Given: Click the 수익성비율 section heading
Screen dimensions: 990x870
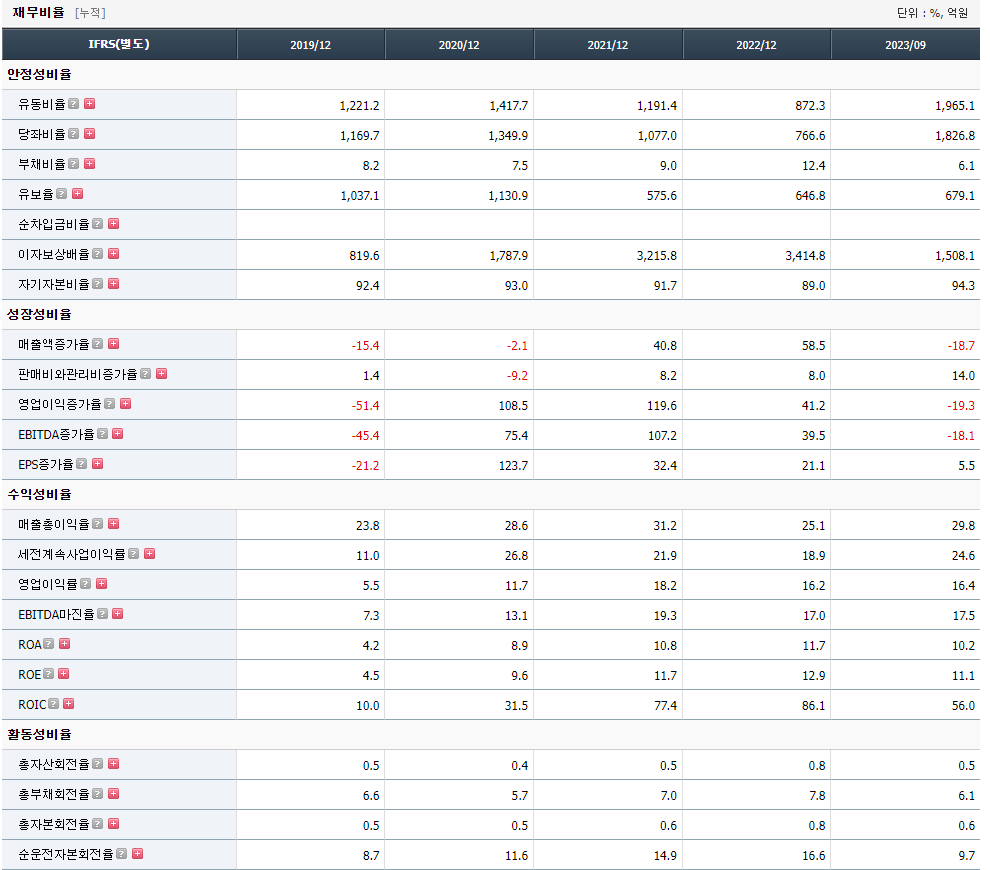Looking at the screenshot, I should (x=39, y=494).
